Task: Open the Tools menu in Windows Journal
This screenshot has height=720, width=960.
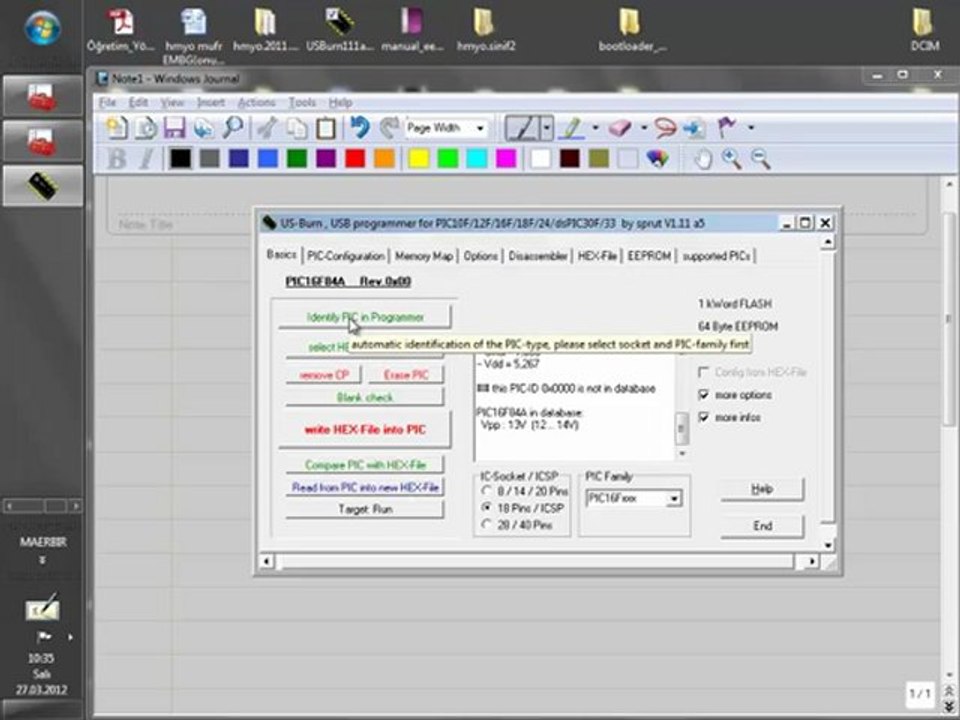Action: coord(302,102)
